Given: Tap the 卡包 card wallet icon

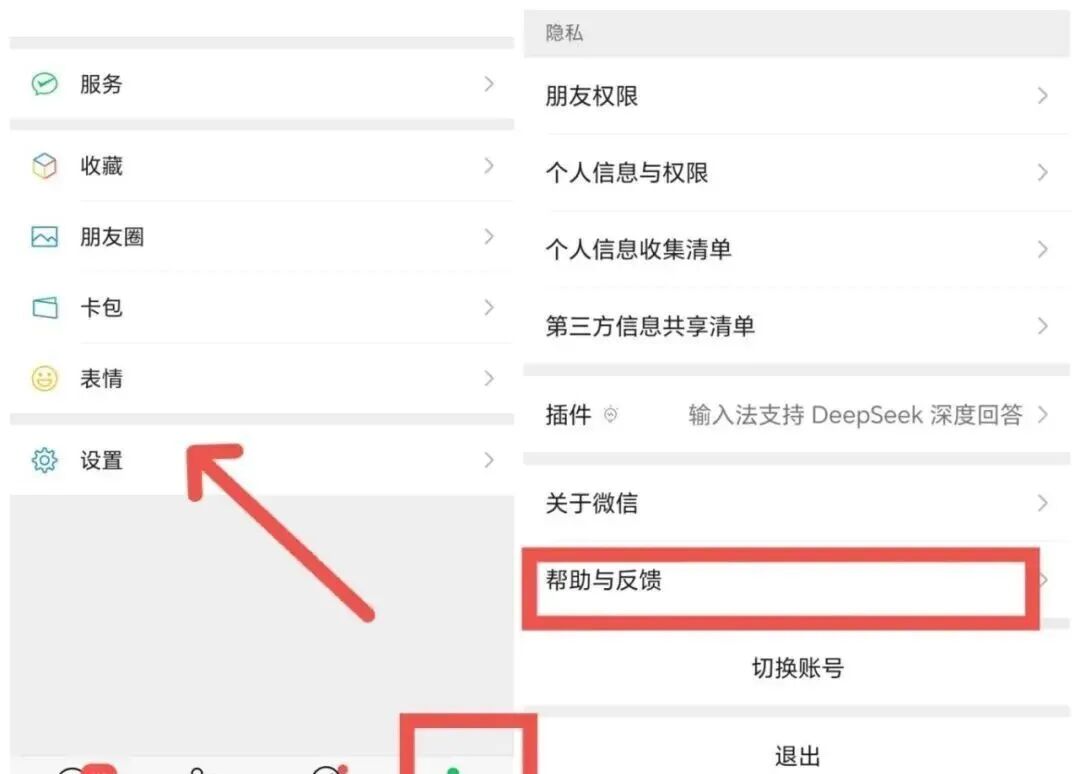Looking at the screenshot, I should (45, 308).
